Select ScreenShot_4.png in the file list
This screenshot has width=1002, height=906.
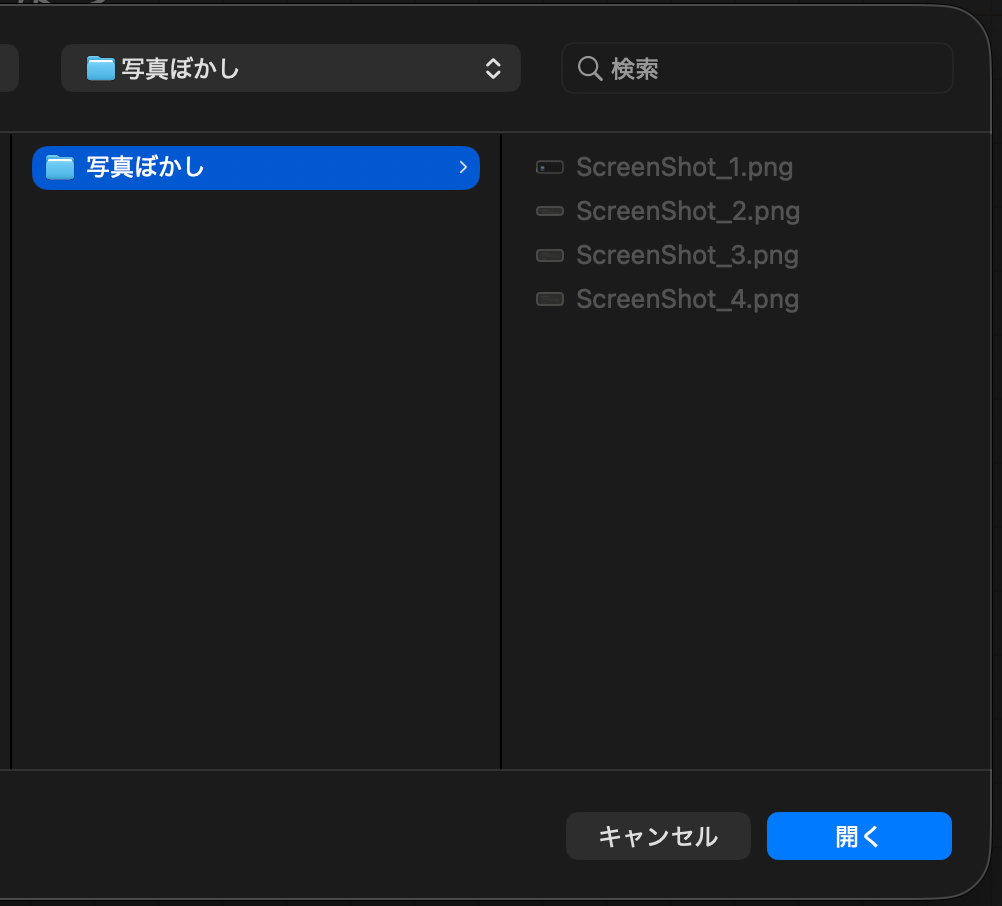[687, 299]
